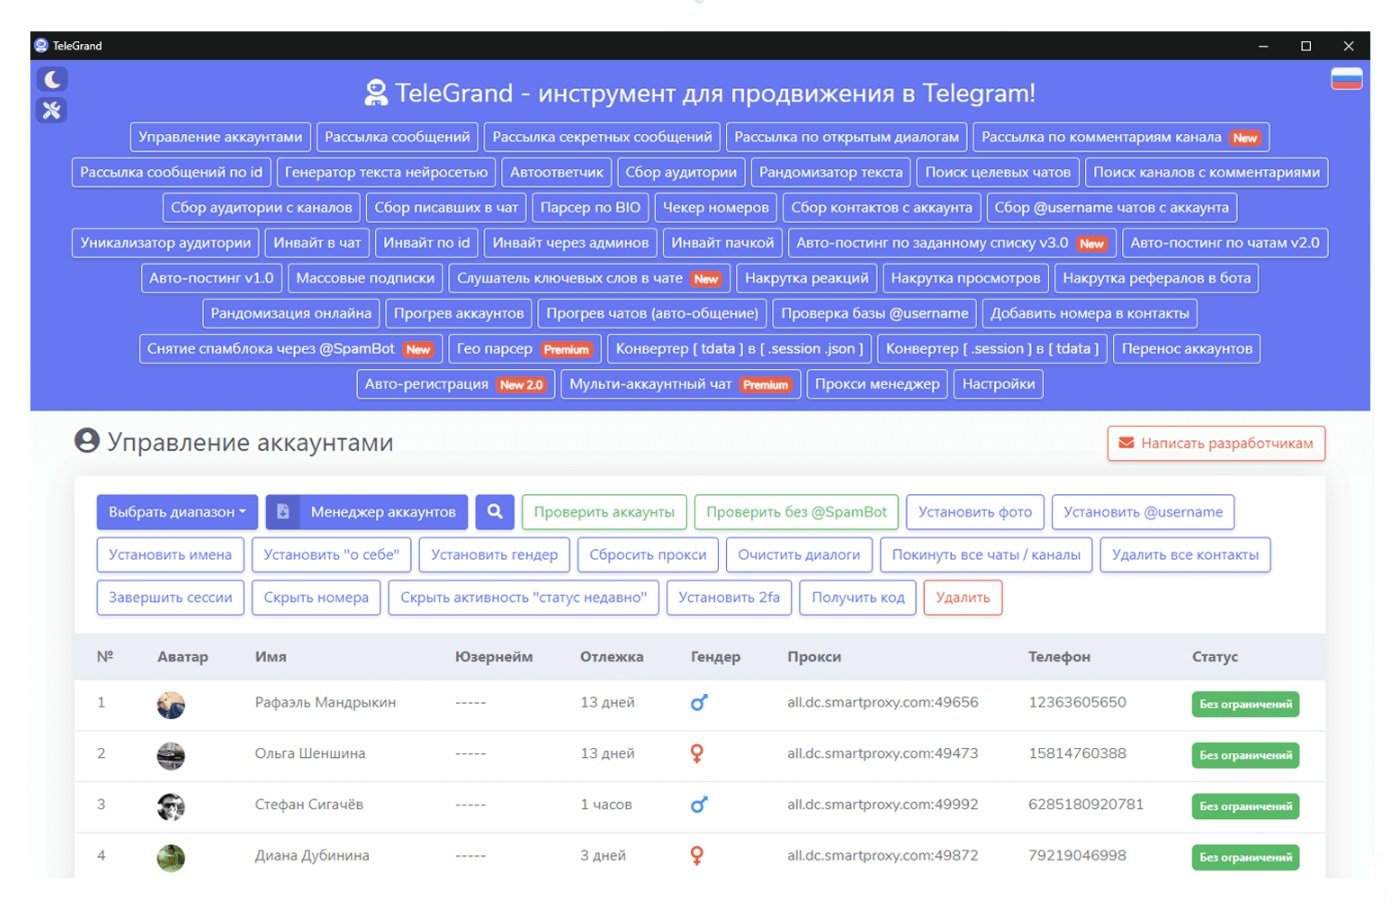The image size is (1398, 908).
Task: Click Покинуть все чаты / каналы
Action: point(986,555)
